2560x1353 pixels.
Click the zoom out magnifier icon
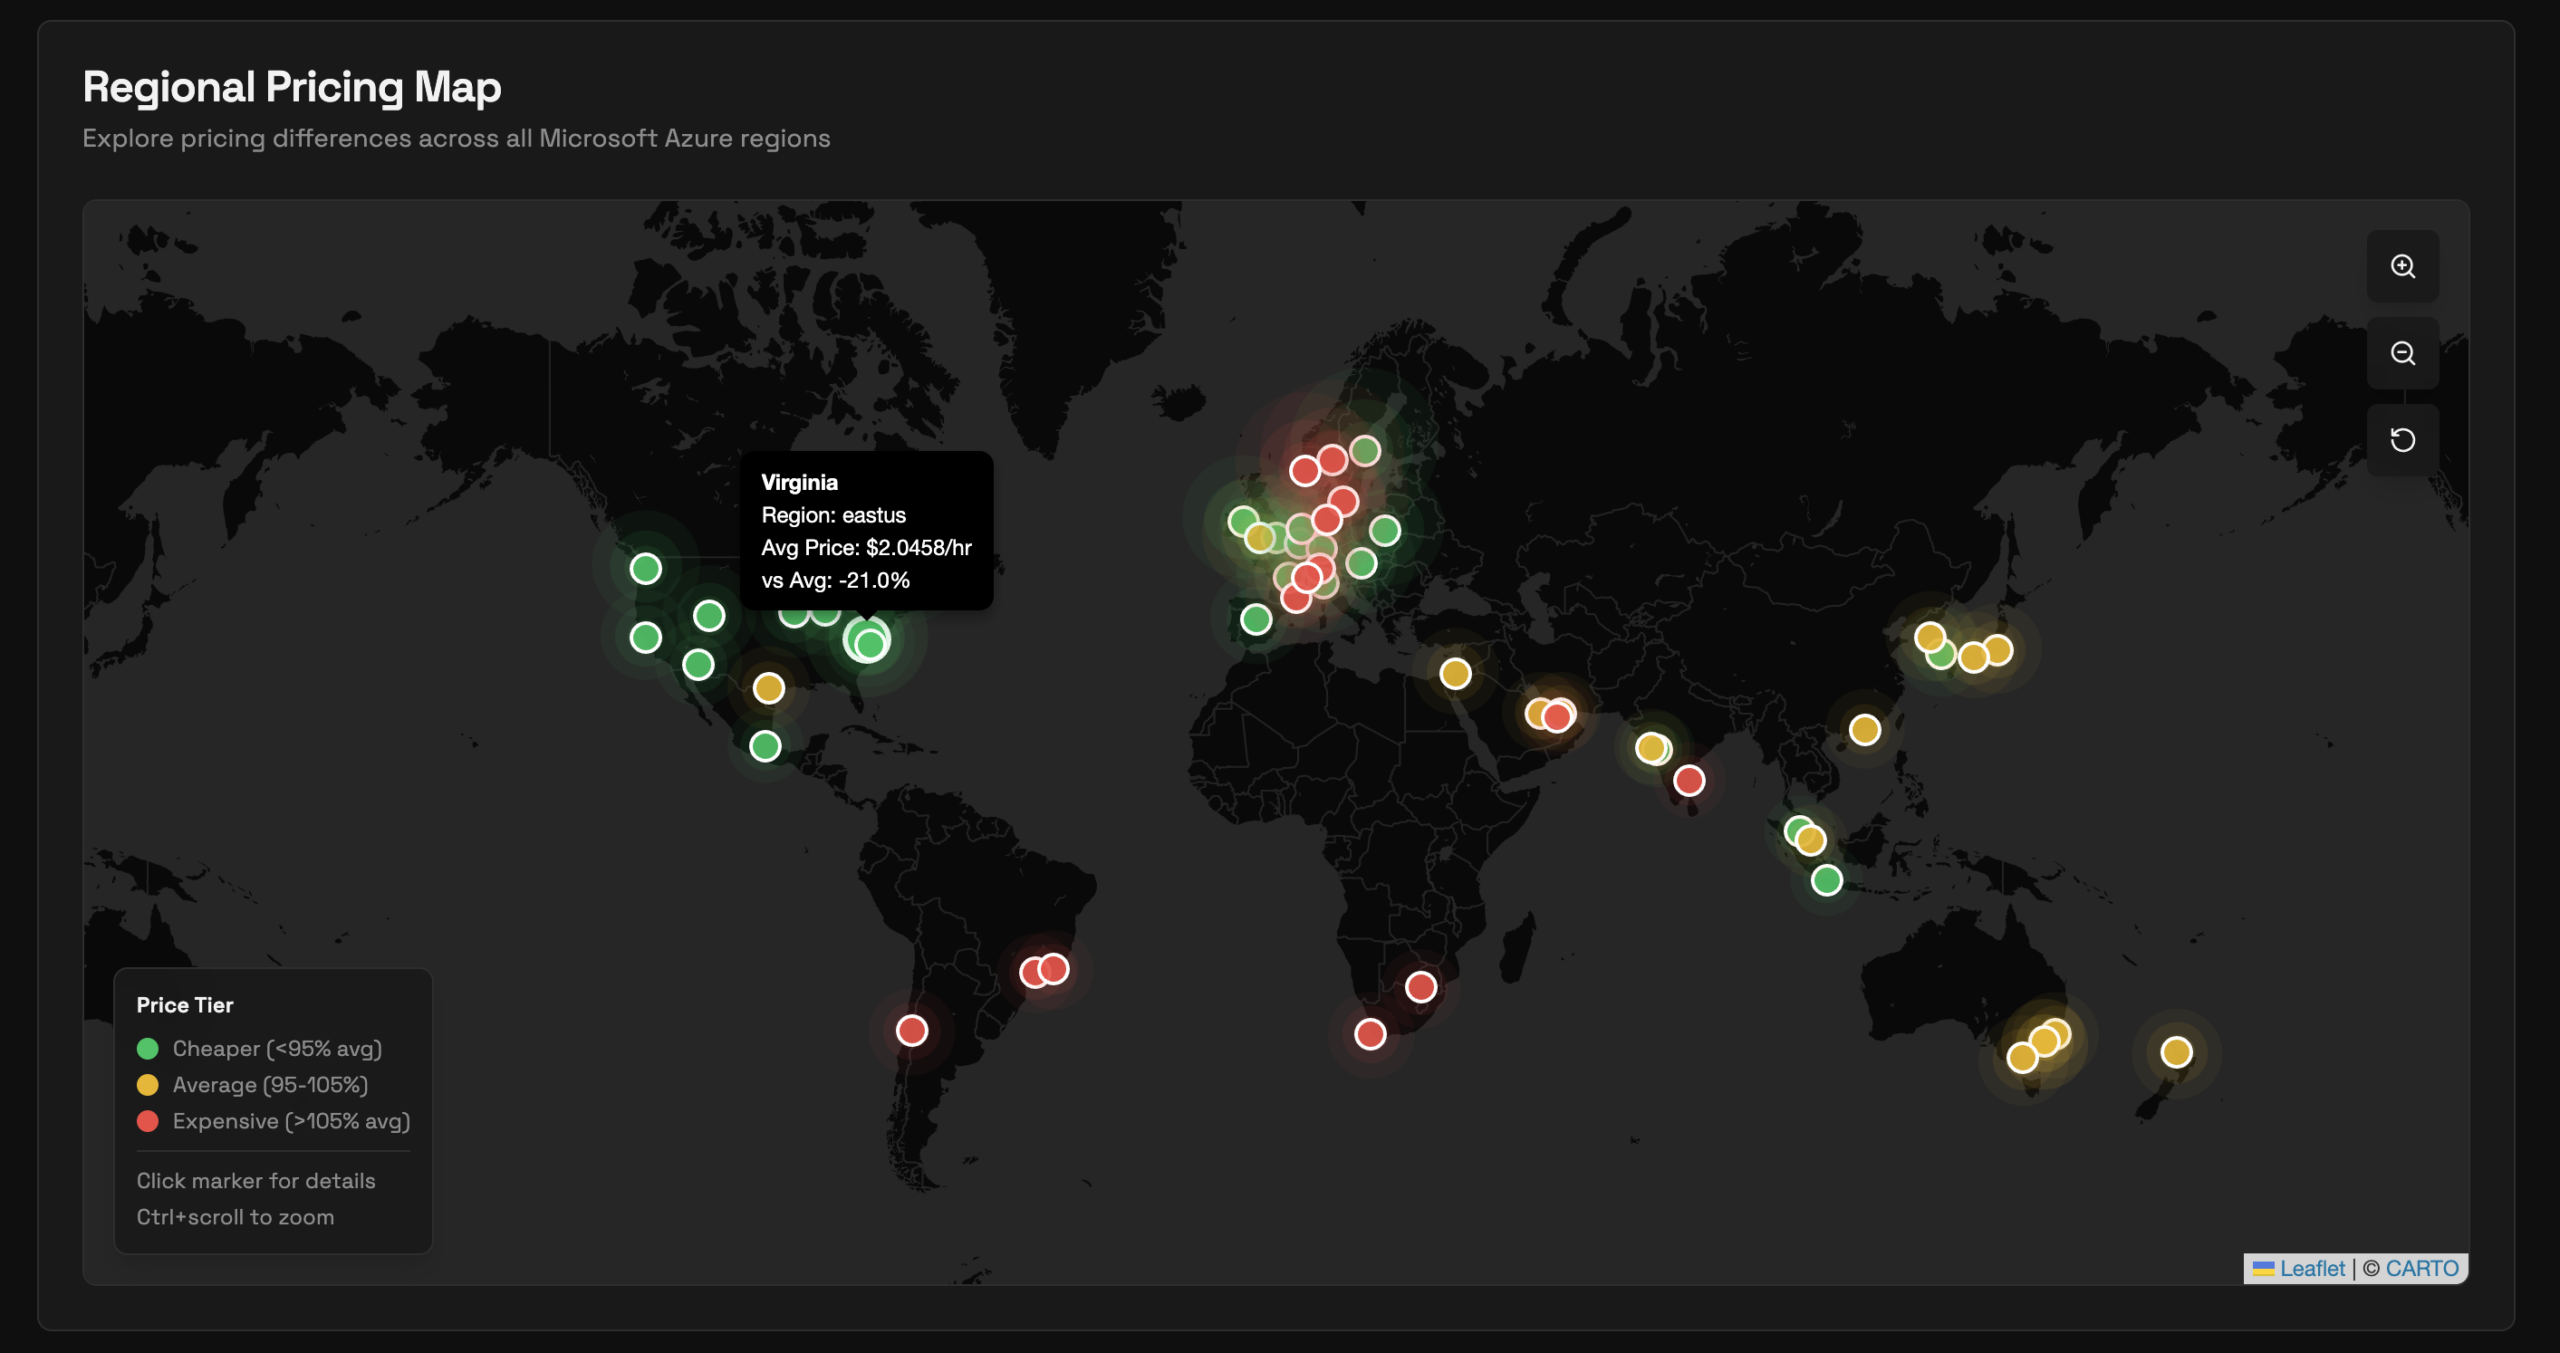tap(2402, 353)
